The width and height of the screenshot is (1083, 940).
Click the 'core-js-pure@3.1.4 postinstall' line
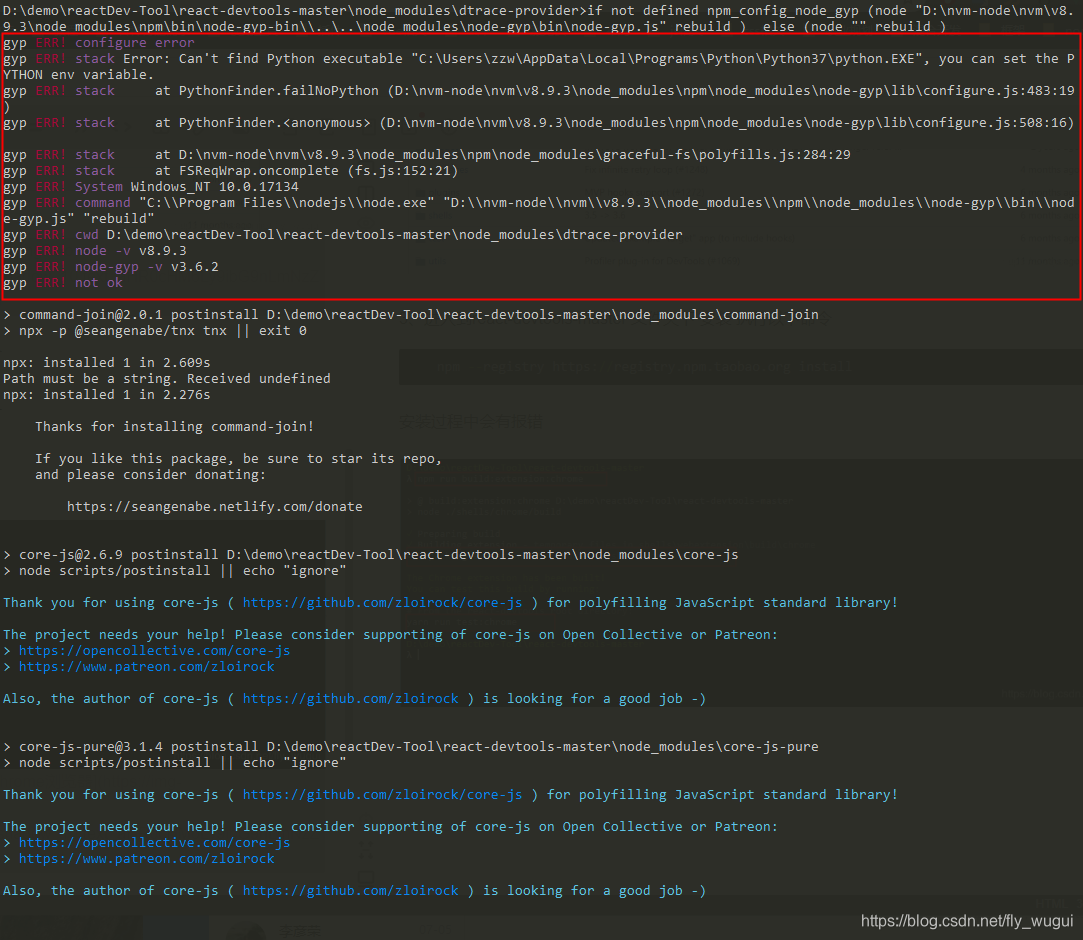coord(411,747)
